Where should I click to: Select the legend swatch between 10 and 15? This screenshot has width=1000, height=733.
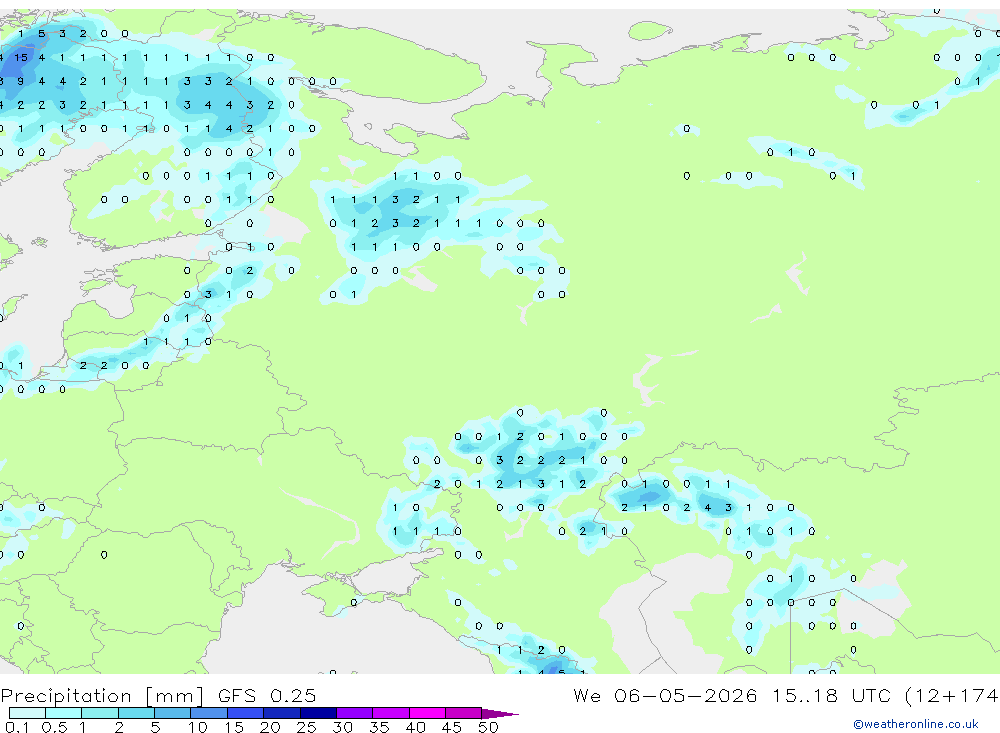[x=209, y=713]
